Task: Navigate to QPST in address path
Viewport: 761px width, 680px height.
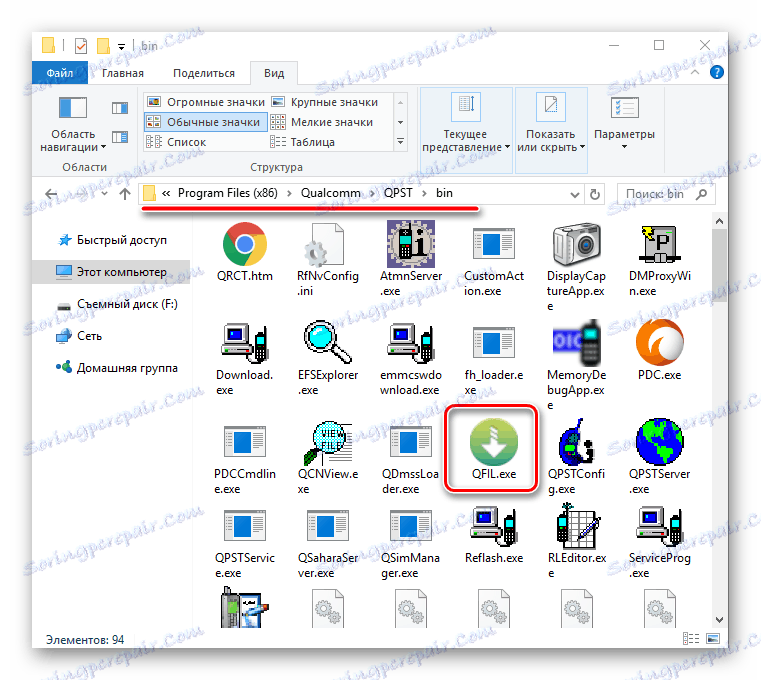Action: [398, 193]
